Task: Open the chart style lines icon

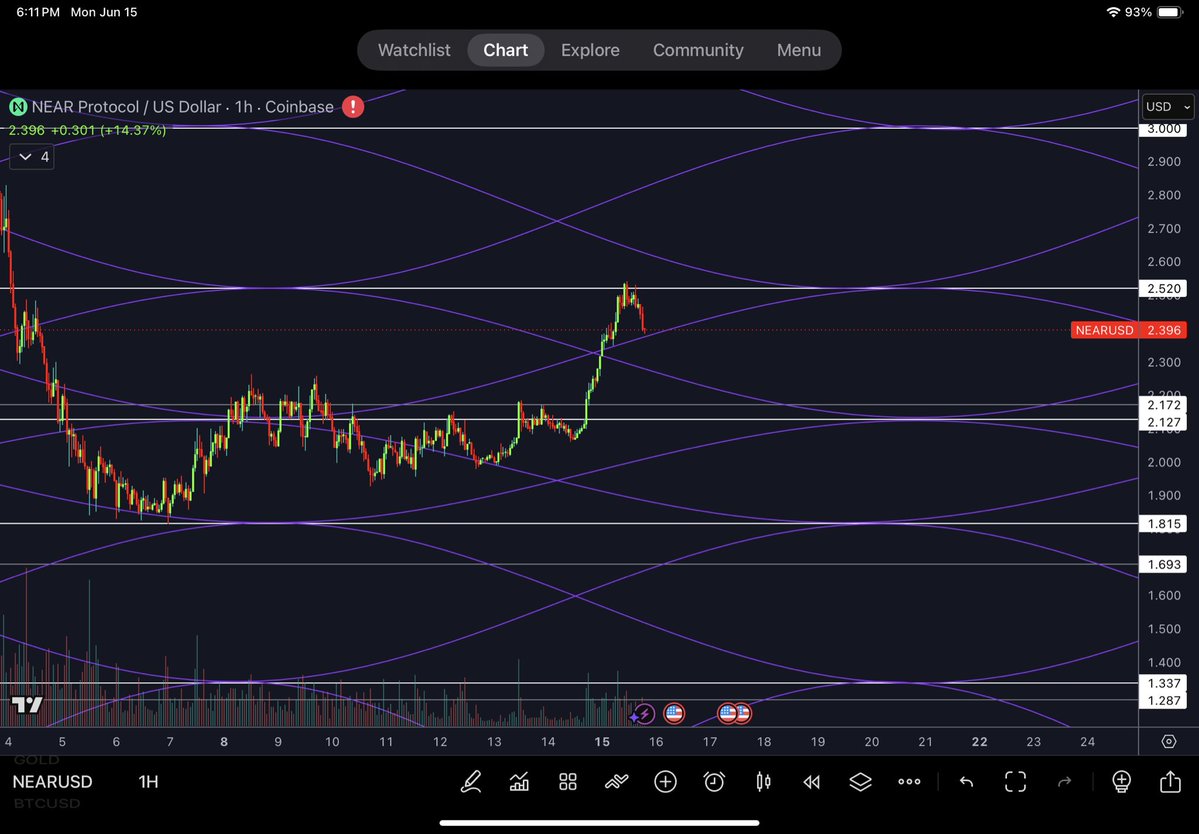Action: point(616,781)
